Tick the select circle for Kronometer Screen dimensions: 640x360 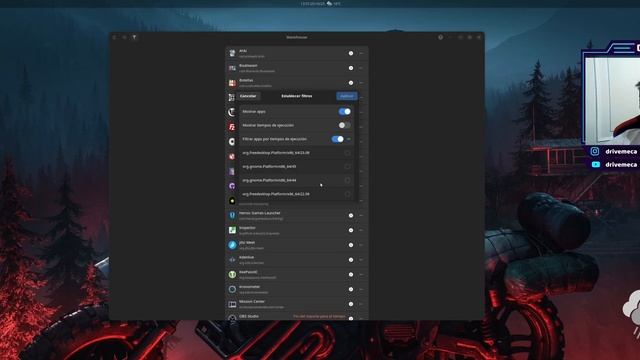point(351,289)
